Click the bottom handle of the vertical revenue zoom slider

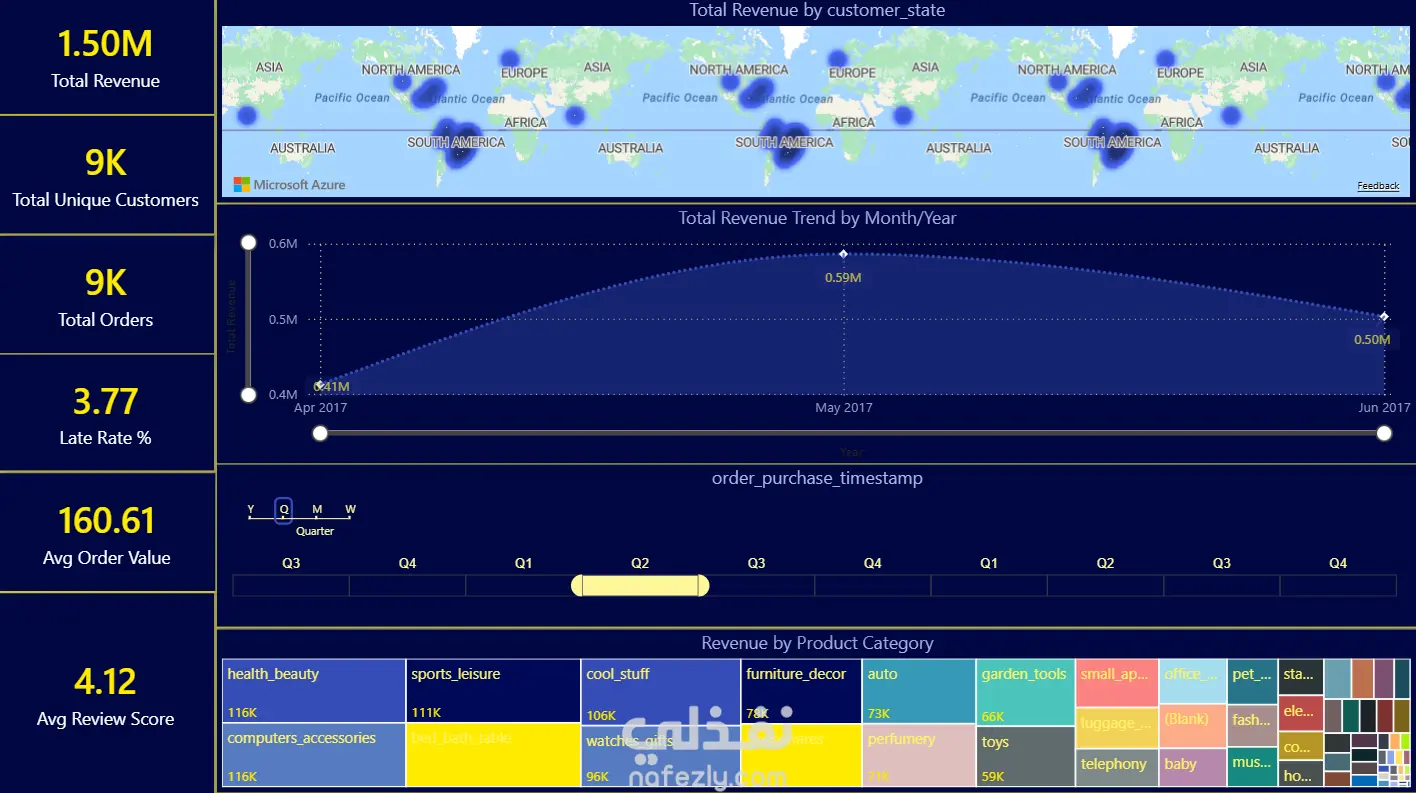pos(249,395)
